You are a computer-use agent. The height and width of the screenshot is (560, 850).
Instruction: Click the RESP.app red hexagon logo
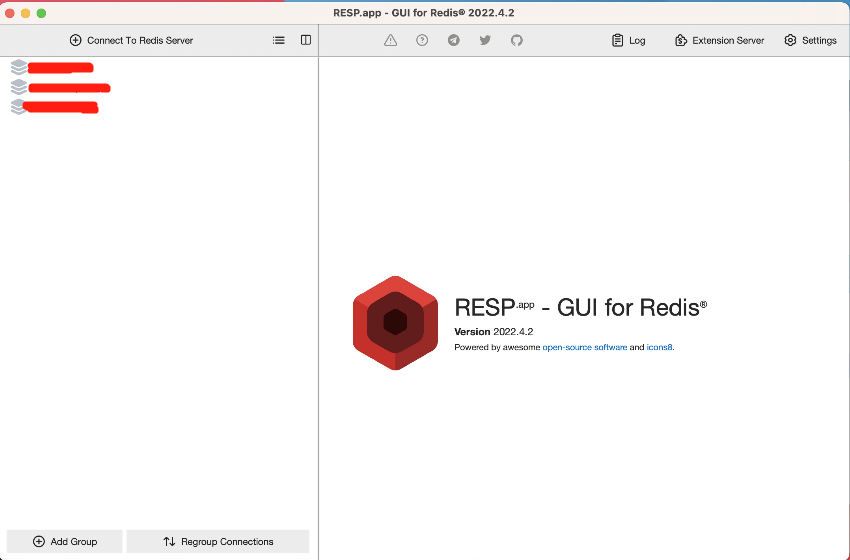395,323
